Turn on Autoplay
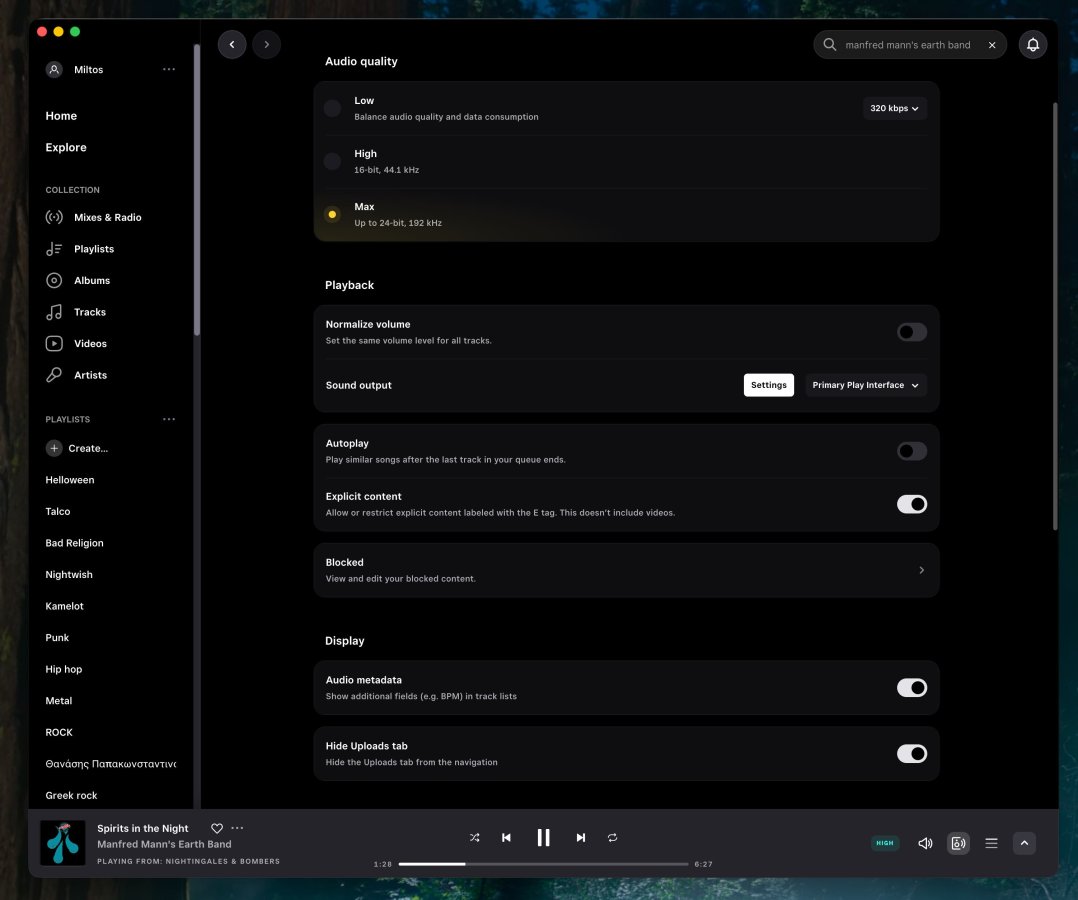Viewport: 1078px width, 900px height. coord(911,451)
